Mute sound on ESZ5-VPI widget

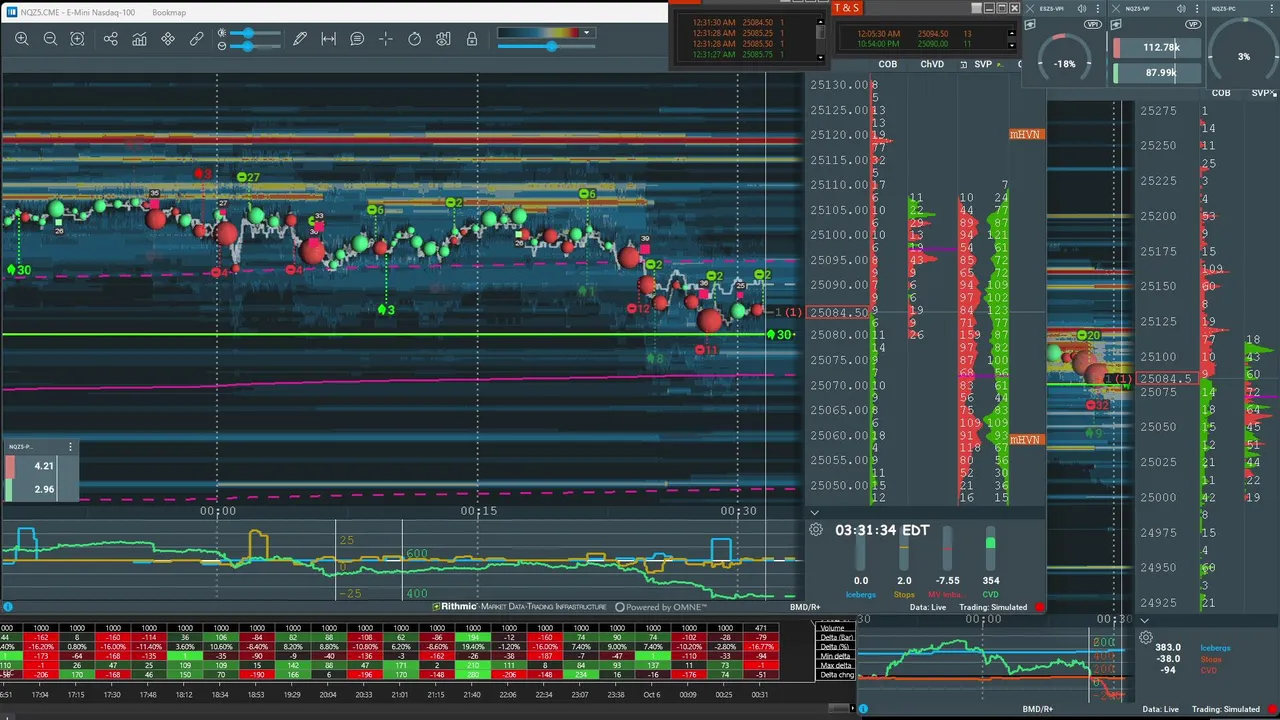[1082, 8]
